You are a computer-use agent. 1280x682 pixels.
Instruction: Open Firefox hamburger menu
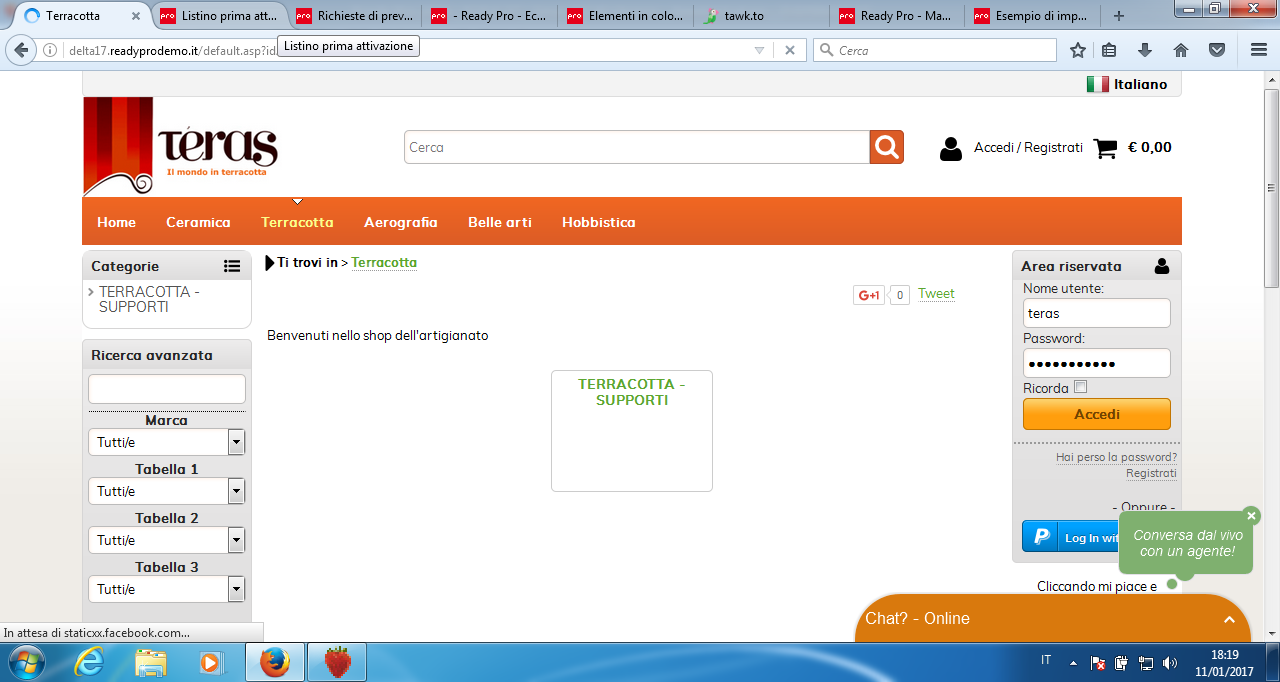(x=1259, y=50)
